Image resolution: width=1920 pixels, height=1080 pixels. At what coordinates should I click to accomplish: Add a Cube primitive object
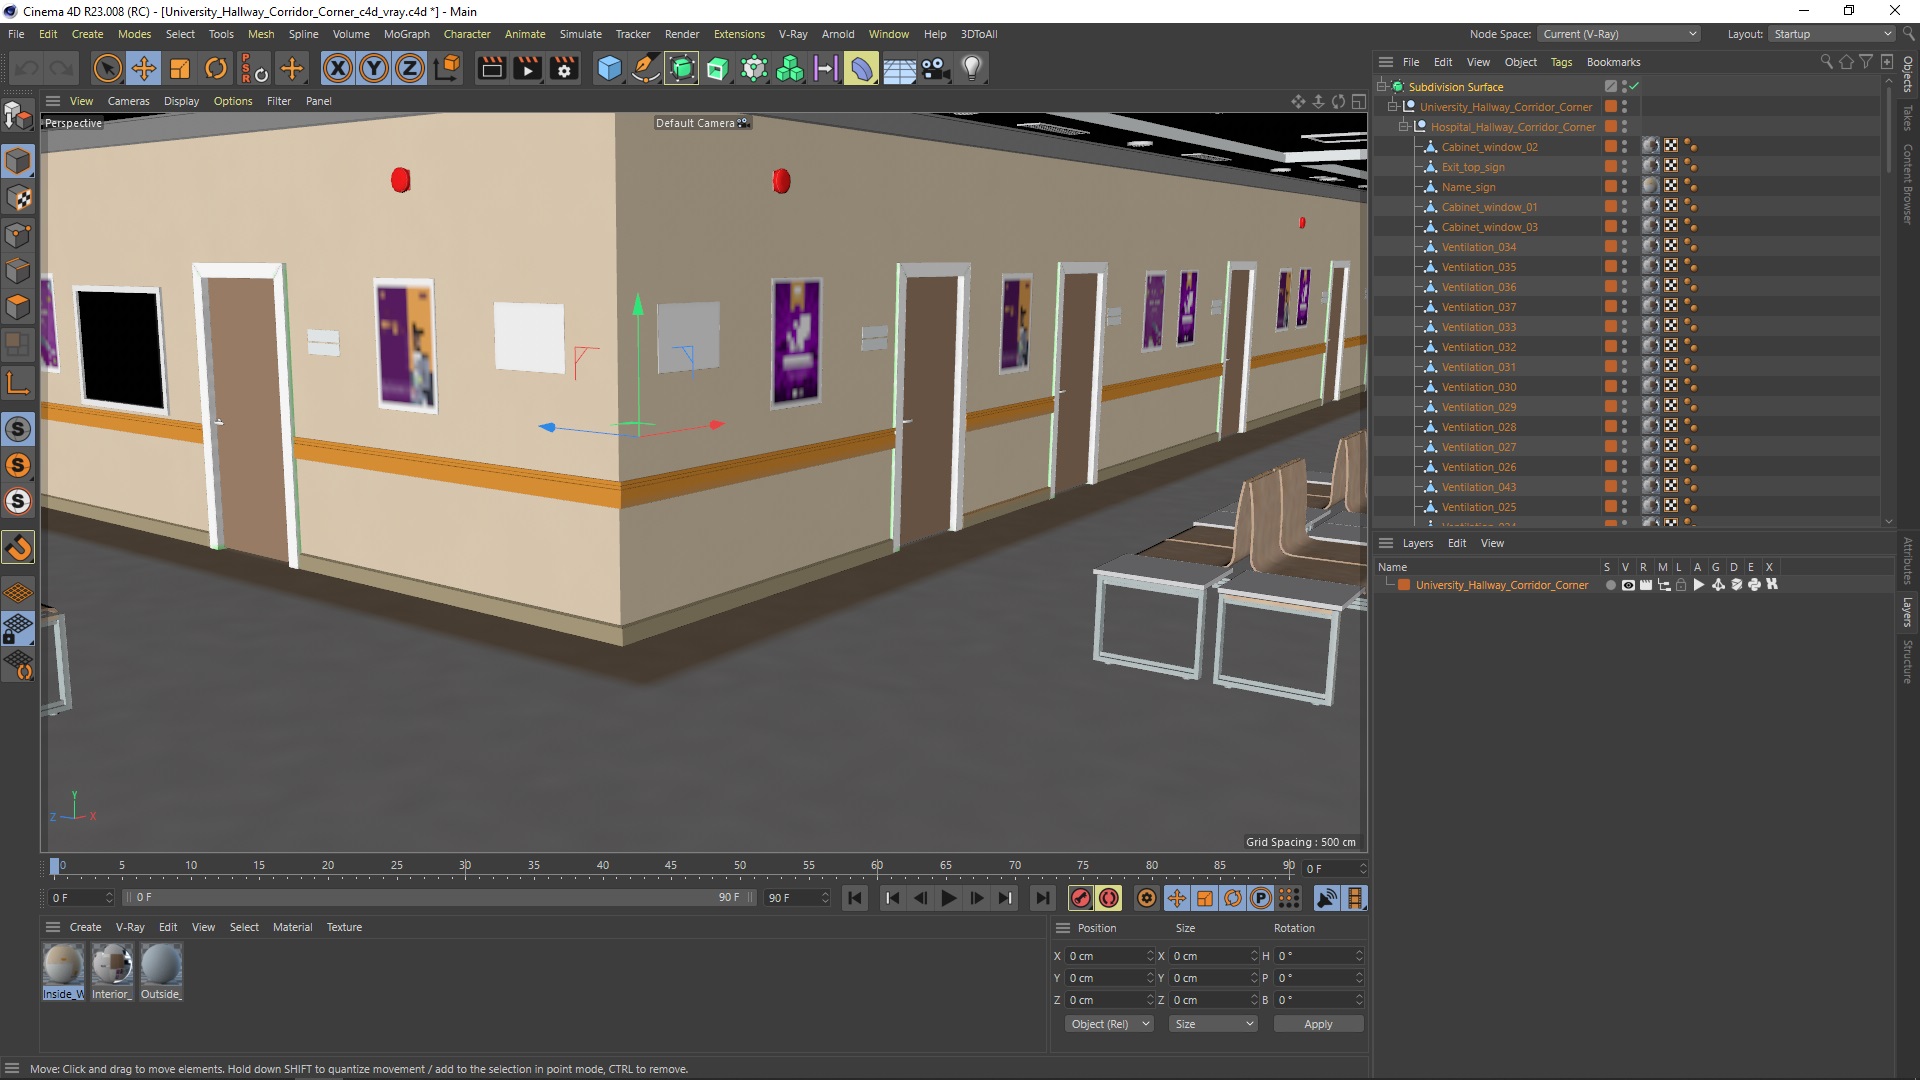(609, 68)
